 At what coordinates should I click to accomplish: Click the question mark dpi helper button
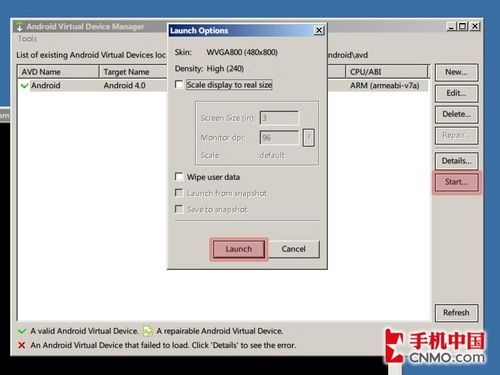coord(308,137)
